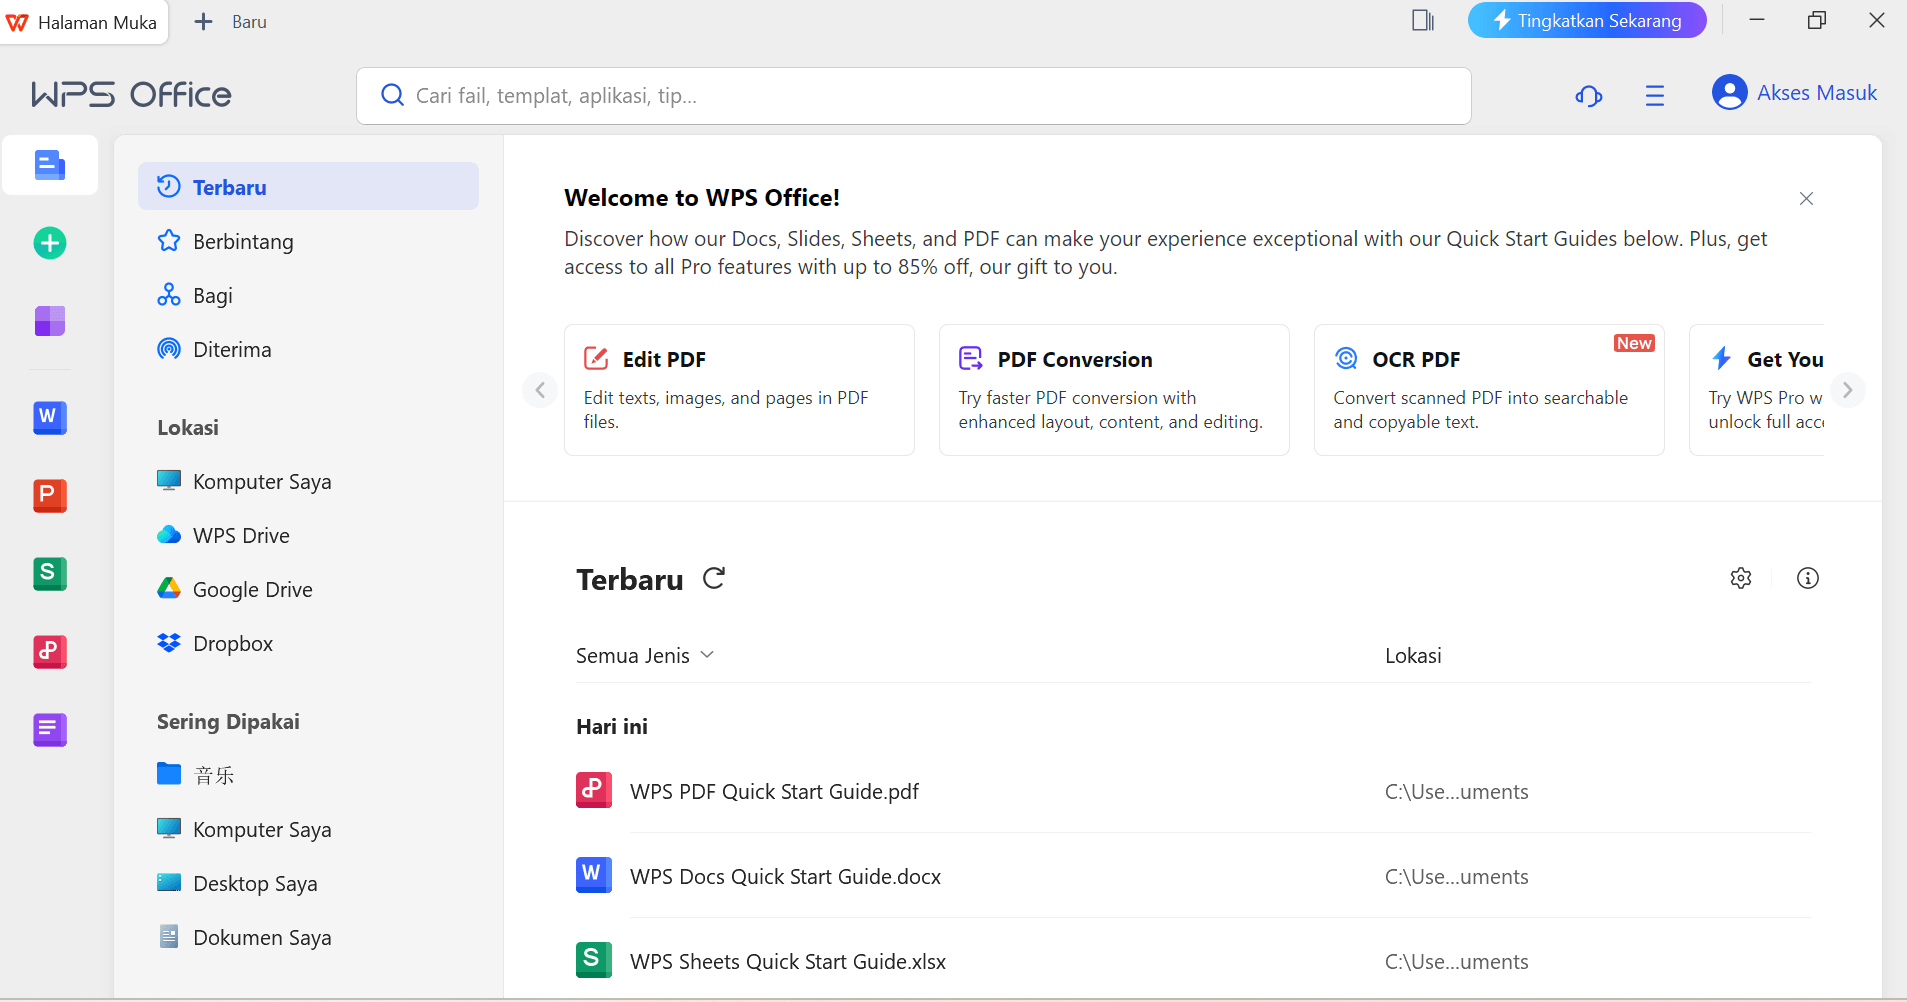1907x1002 pixels.
Task: Select the Sheets app icon
Action: [x=49, y=573]
